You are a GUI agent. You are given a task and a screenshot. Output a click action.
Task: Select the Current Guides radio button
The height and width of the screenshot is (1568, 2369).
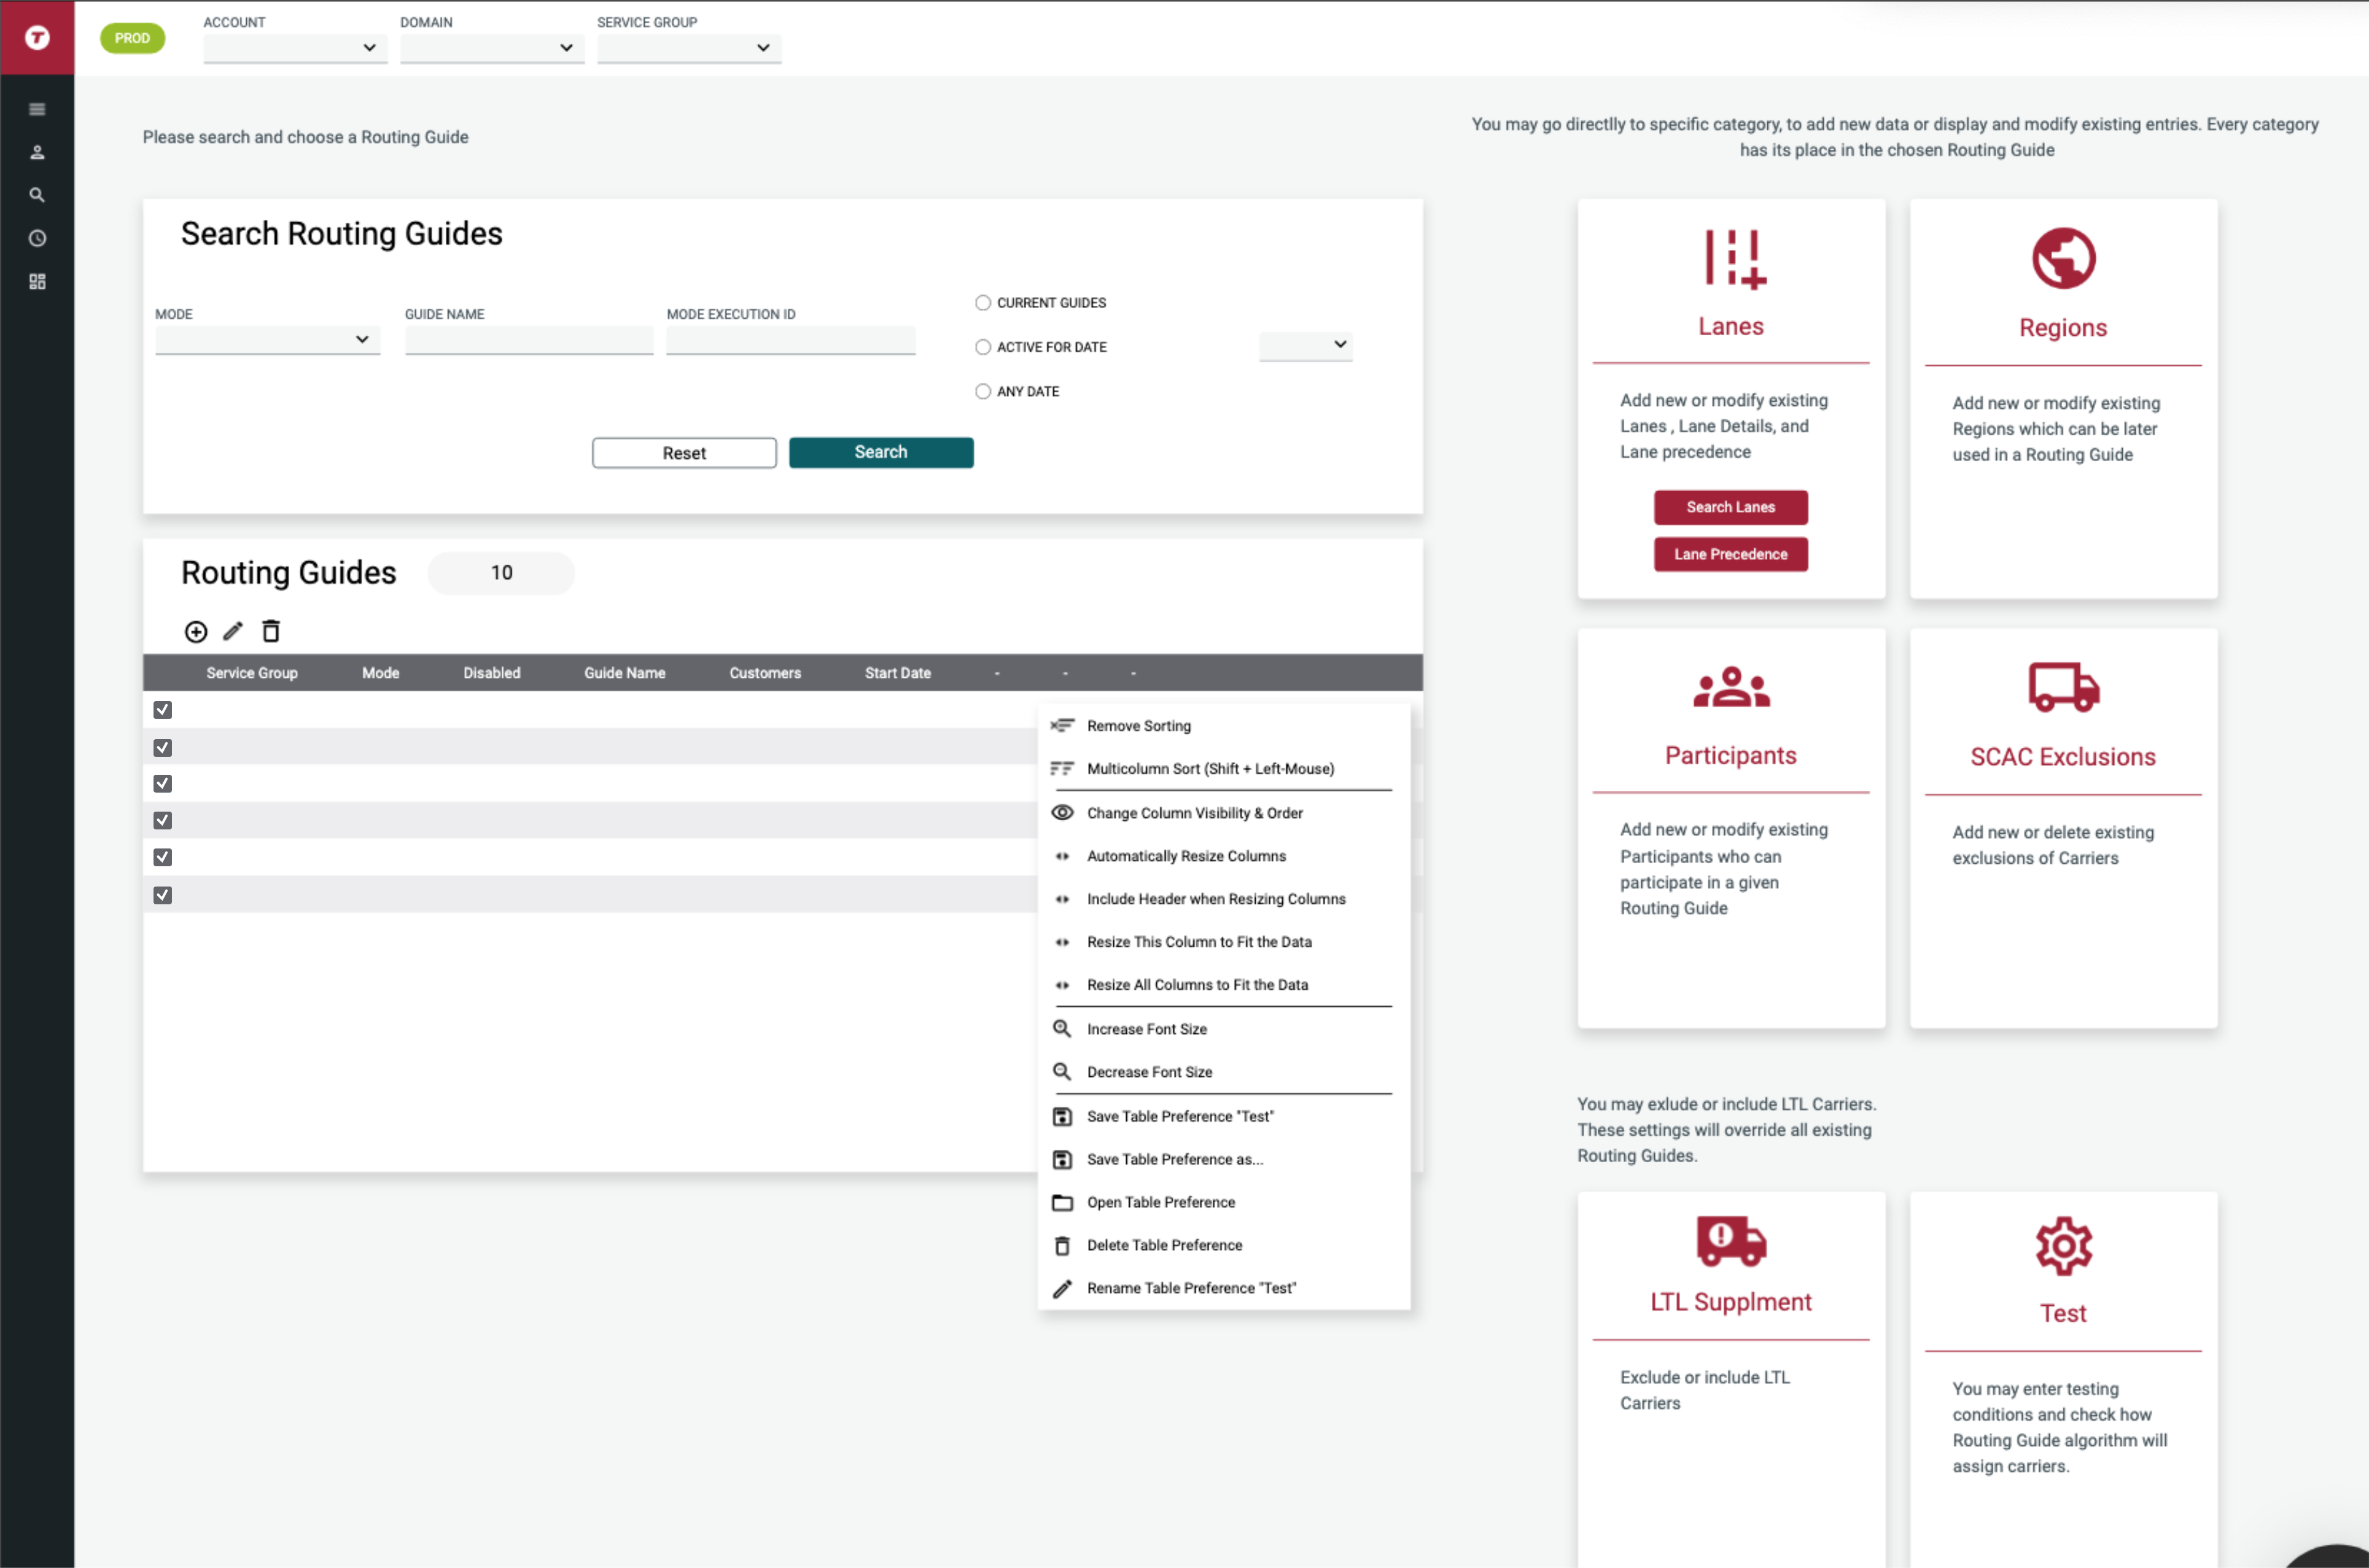tap(983, 303)
